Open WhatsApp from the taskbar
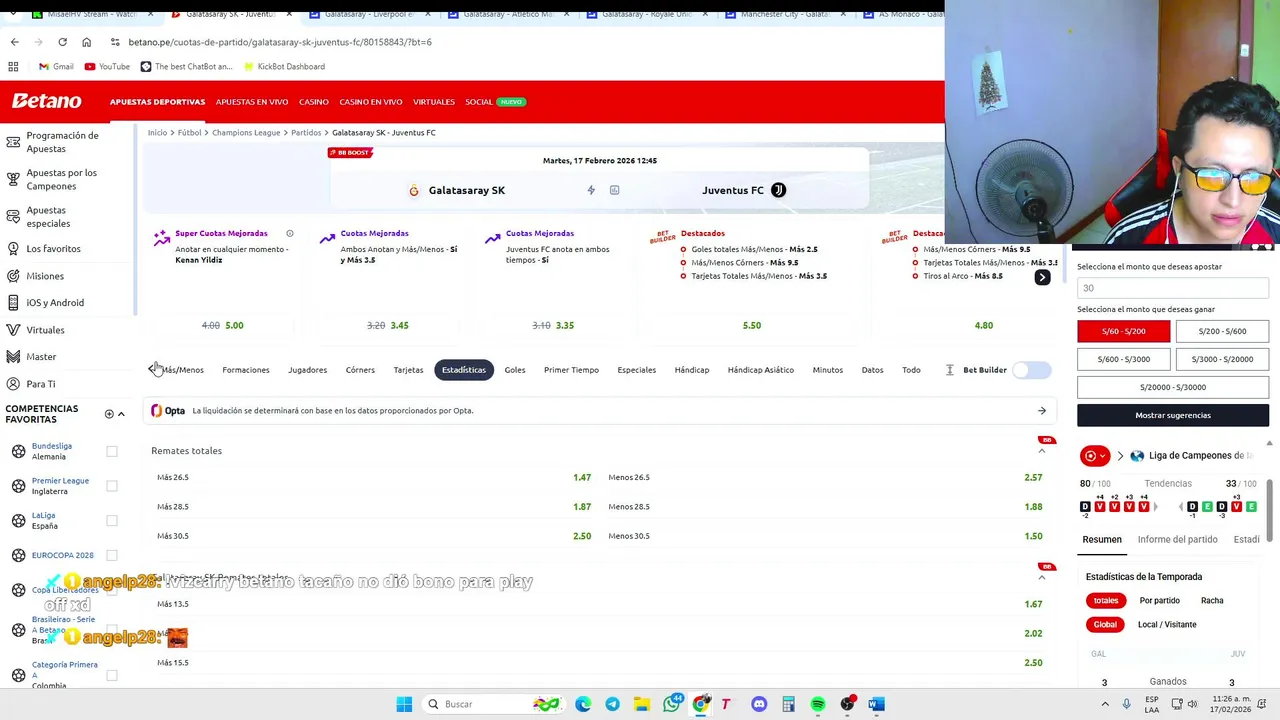The width and height of the screenshot is (1280, 720). [x=672, y=704]
